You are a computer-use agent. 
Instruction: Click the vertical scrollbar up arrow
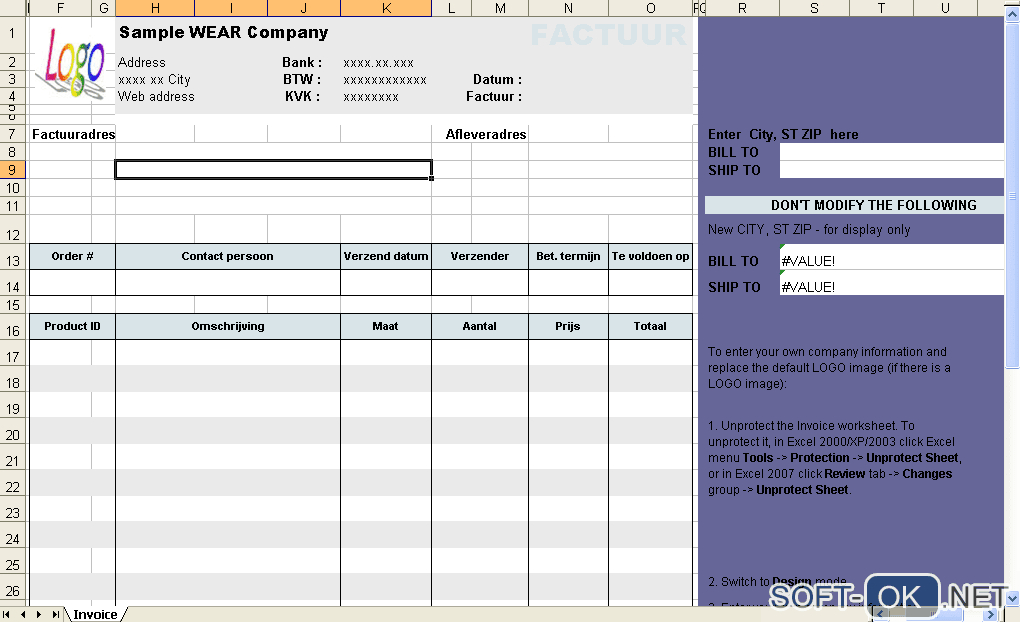pyautogui.click(x=1012, y=16)
